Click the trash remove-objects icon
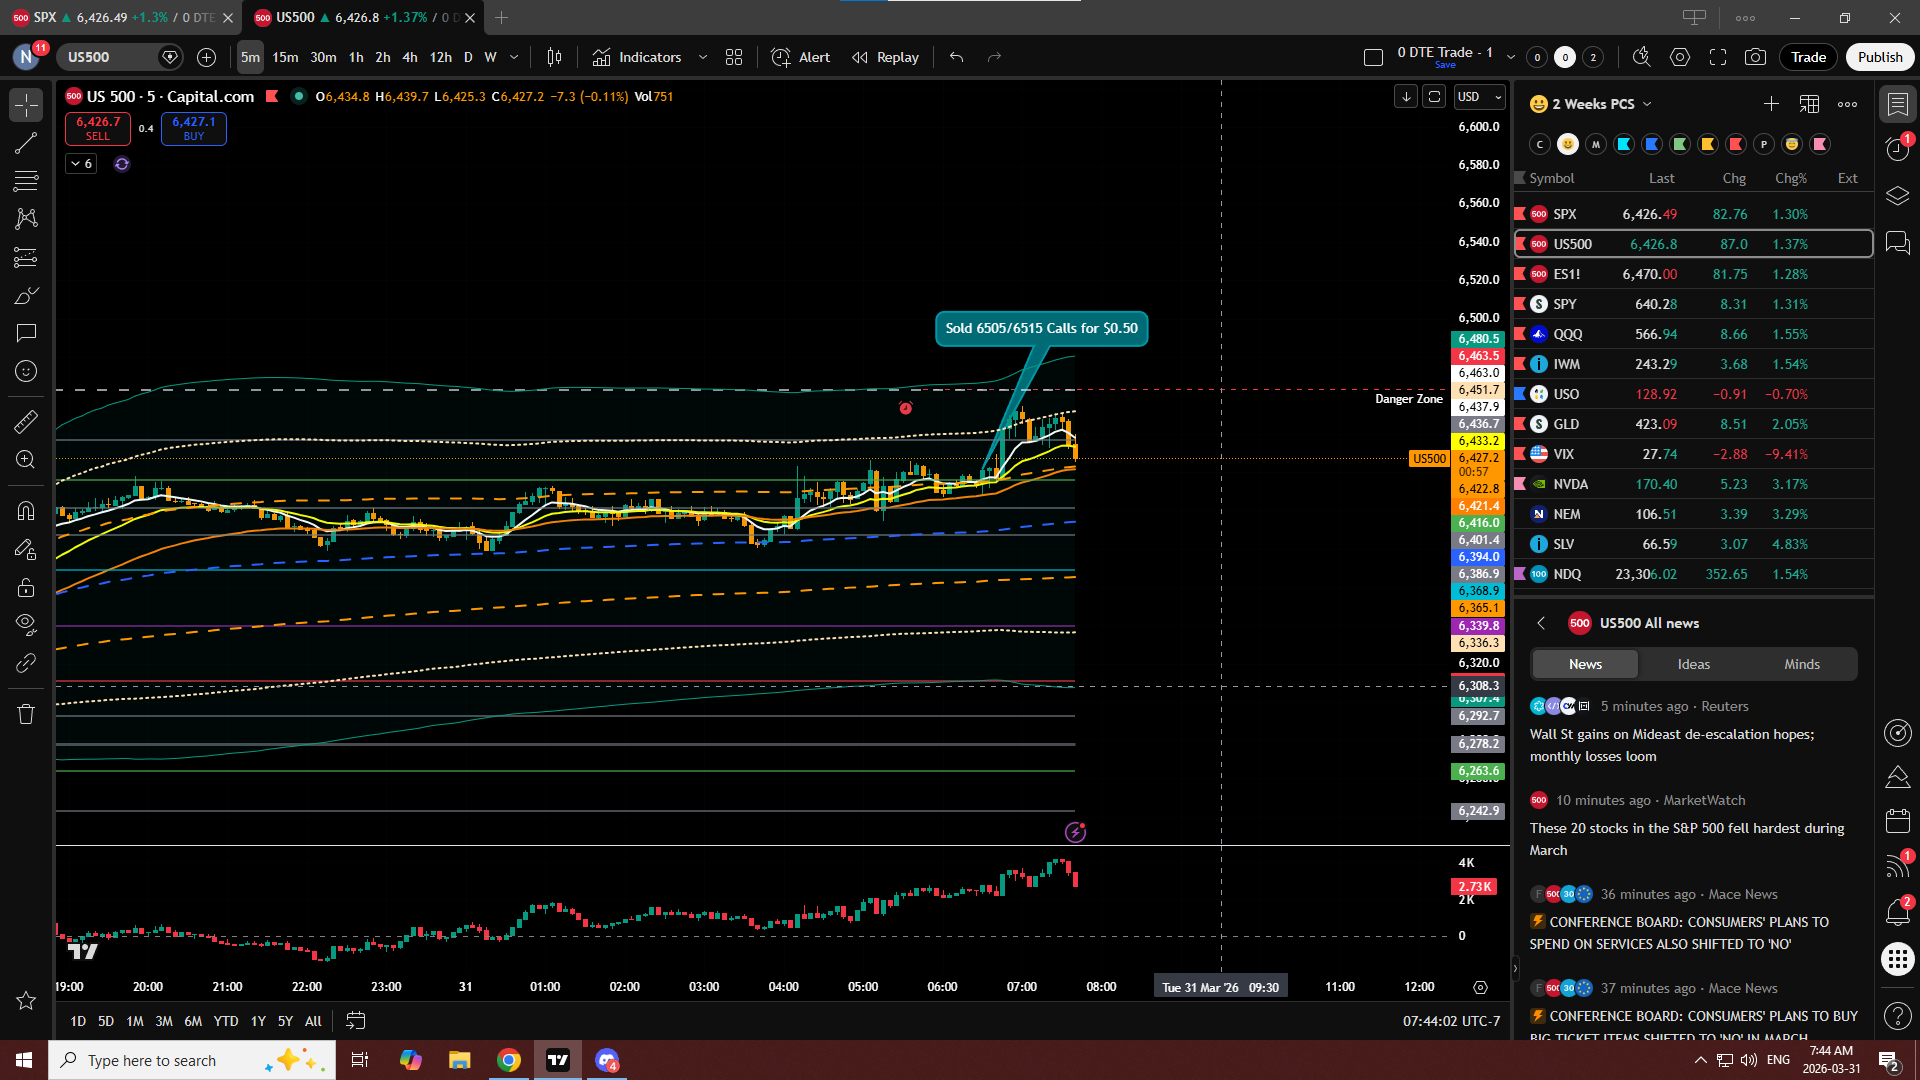Image resolution: width=1920 pixels, height=1080 pixels. click(x=26, y=714)
